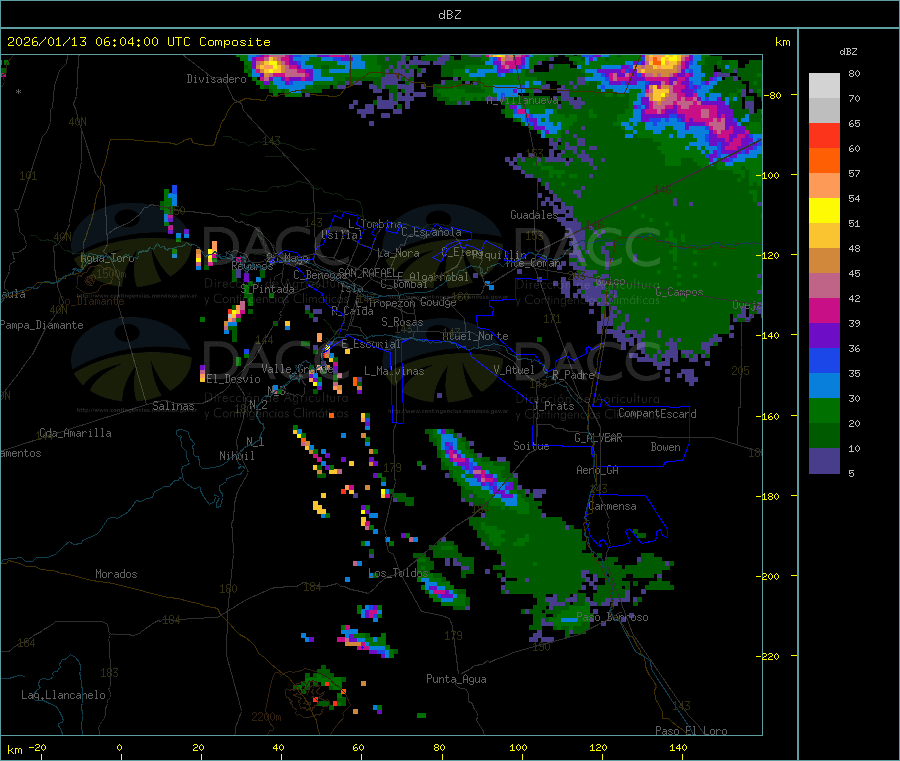Click the timestamp 2026/01/13 06:04:00 UTC Composite
The width and height of the screenshot is (900, 761).
click(x=138, y=42)
